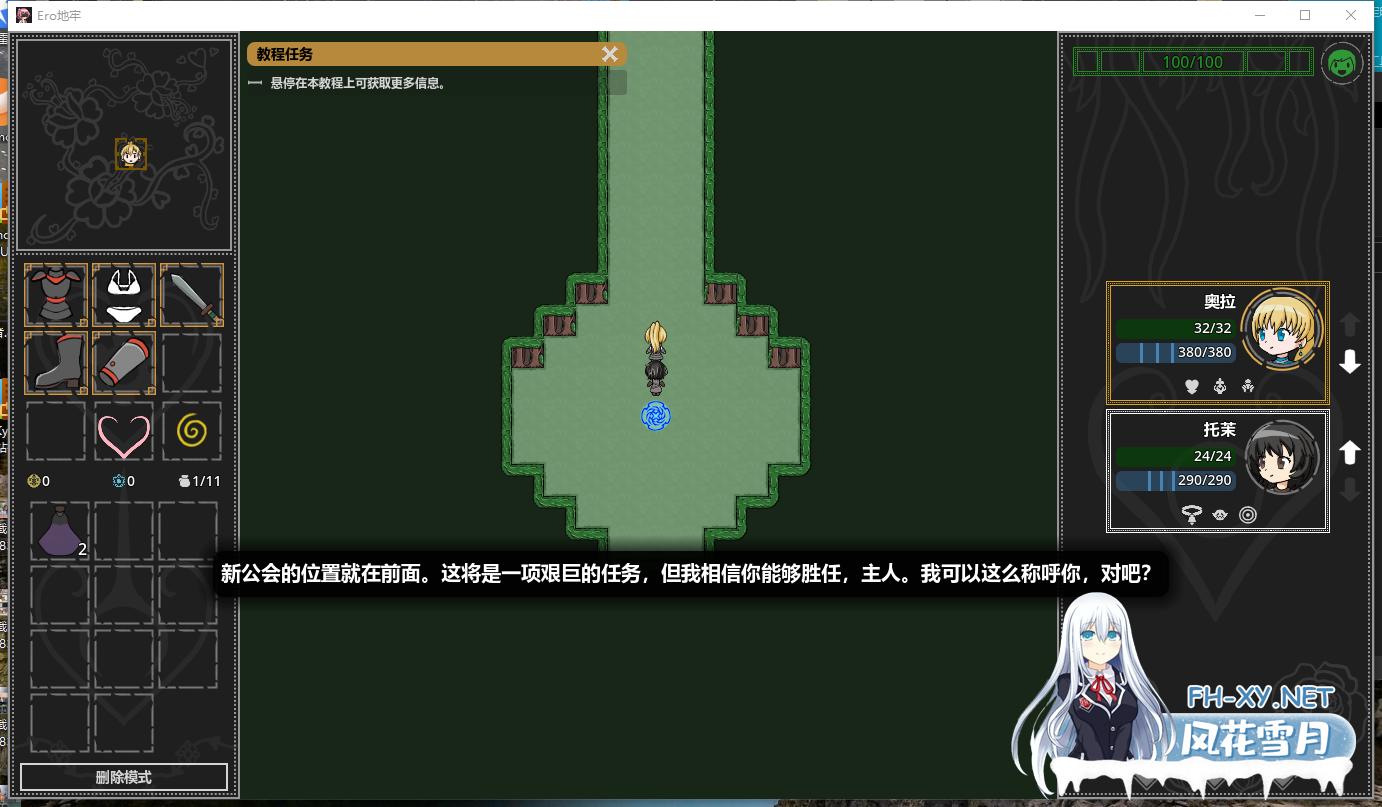Click the circular target icon under 托茉

[x=1248, y=514]
